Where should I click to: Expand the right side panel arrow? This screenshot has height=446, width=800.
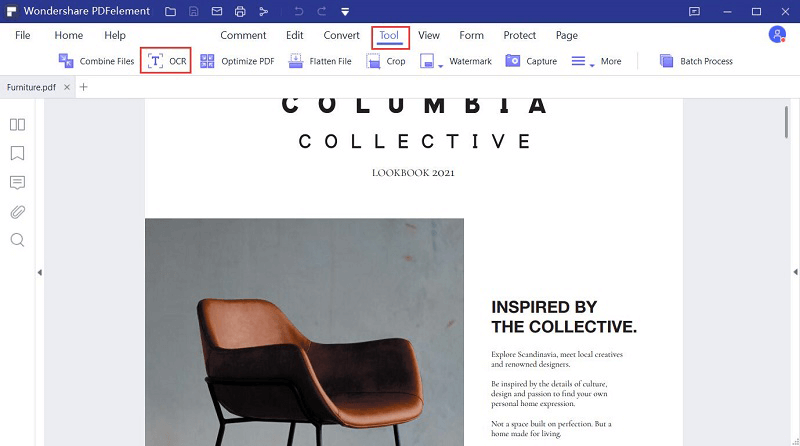(795, 272)
